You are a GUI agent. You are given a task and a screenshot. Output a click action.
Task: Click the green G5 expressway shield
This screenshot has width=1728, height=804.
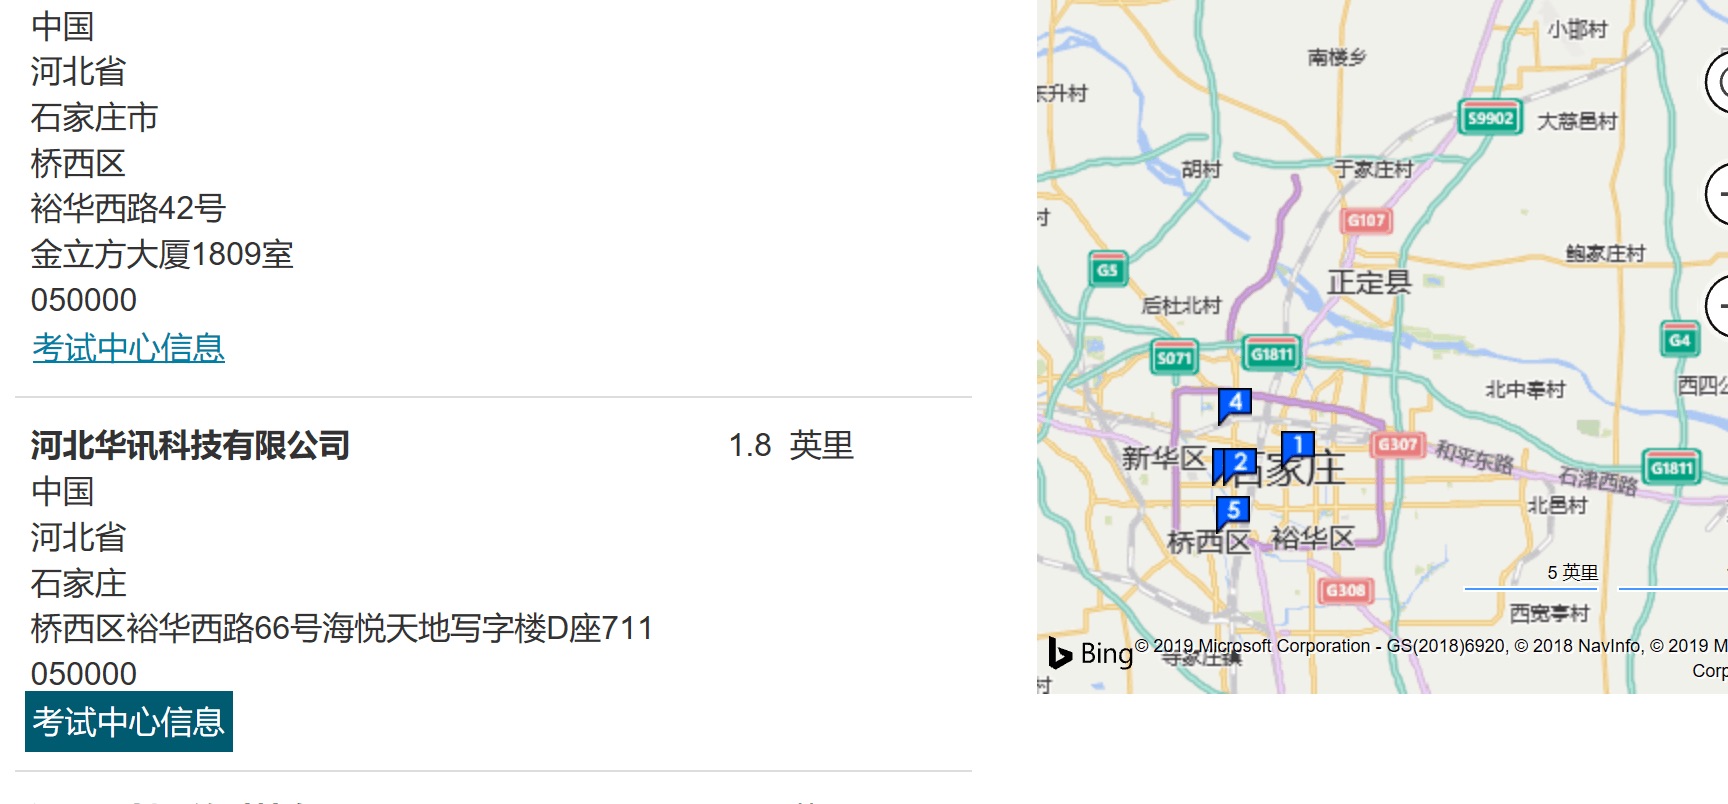[1107, 270]
